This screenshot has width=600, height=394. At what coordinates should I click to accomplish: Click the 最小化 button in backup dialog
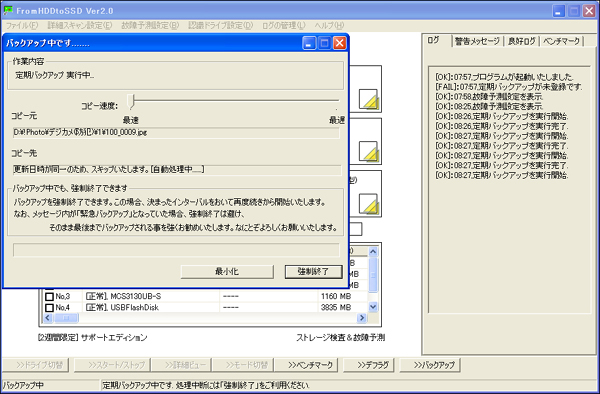pyautogui.click(x=227, y=272)
